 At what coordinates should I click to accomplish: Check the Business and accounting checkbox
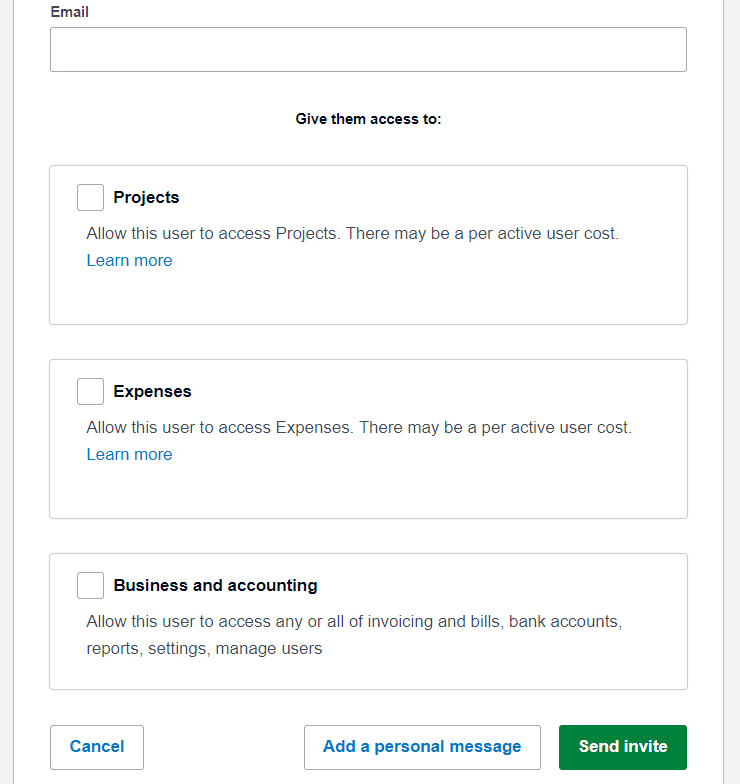click(x=90, y=586)
